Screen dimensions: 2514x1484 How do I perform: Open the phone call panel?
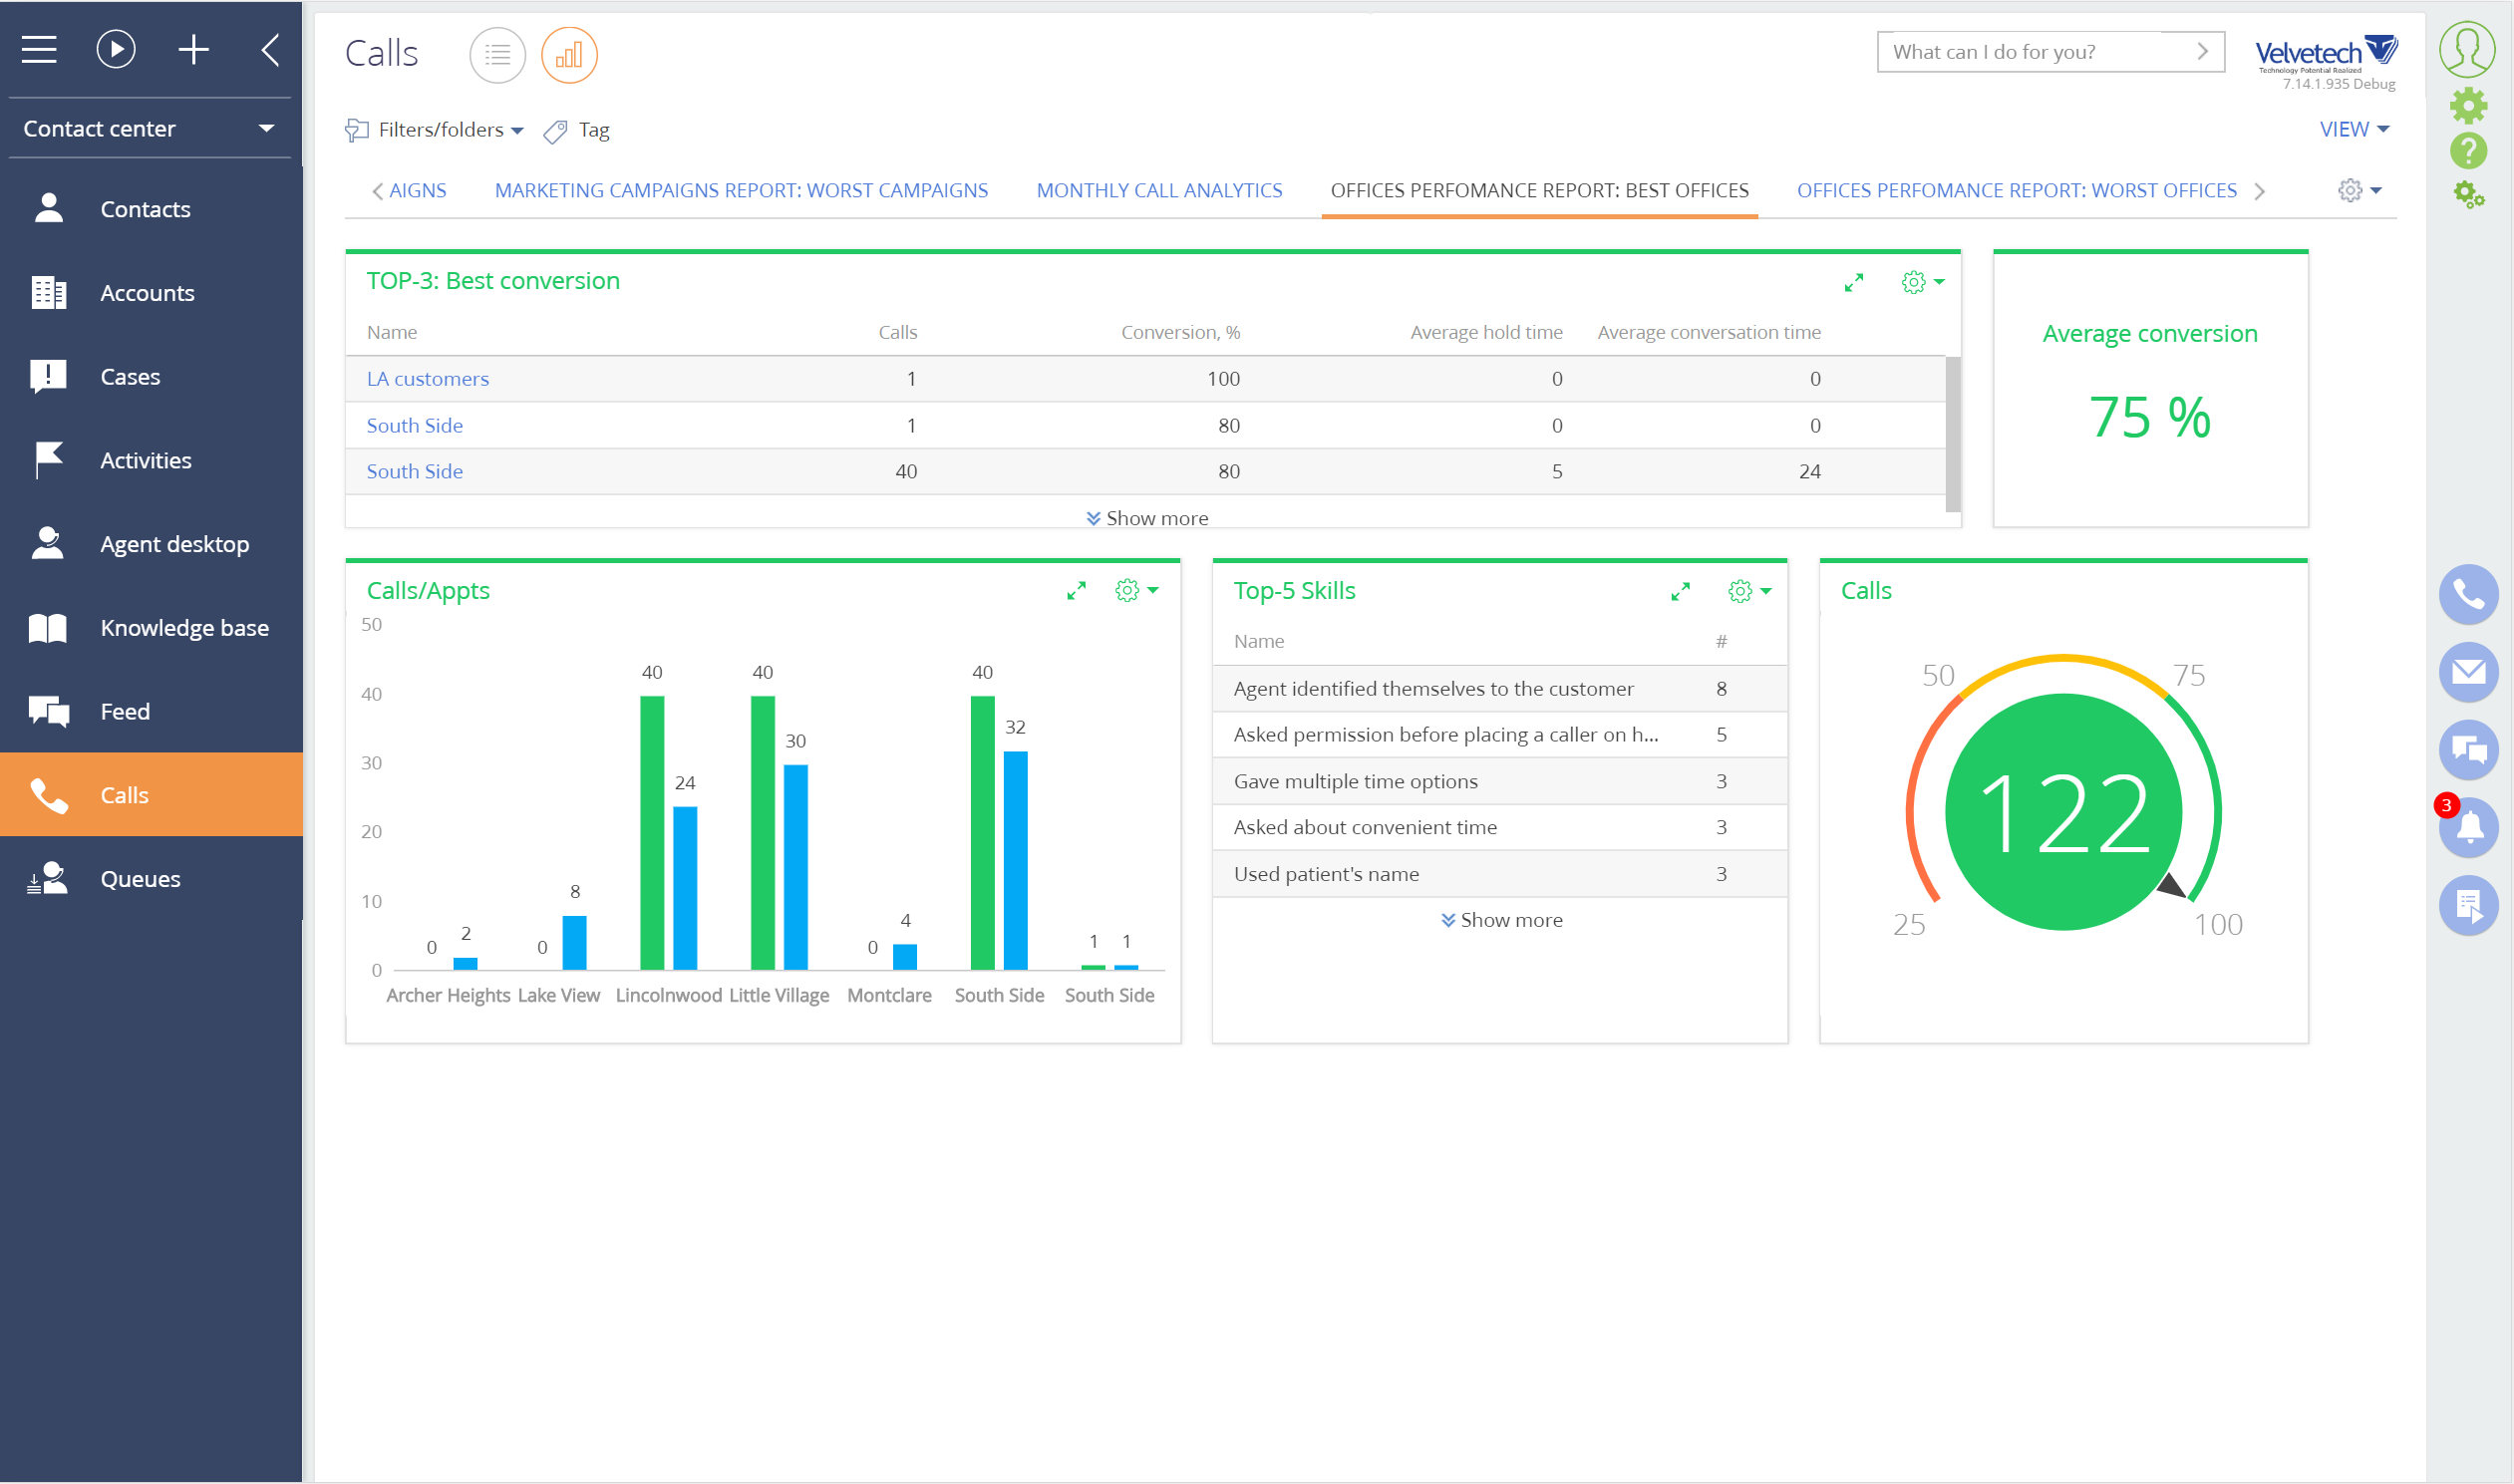click(2468, 594)
